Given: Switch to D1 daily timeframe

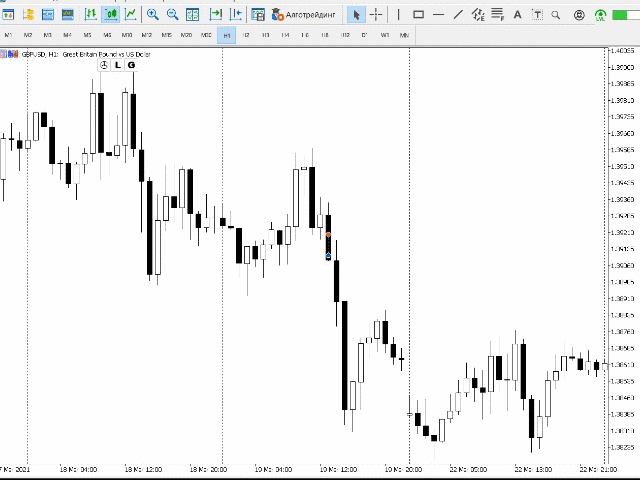Looking at the screenshot, I should 364,35.
